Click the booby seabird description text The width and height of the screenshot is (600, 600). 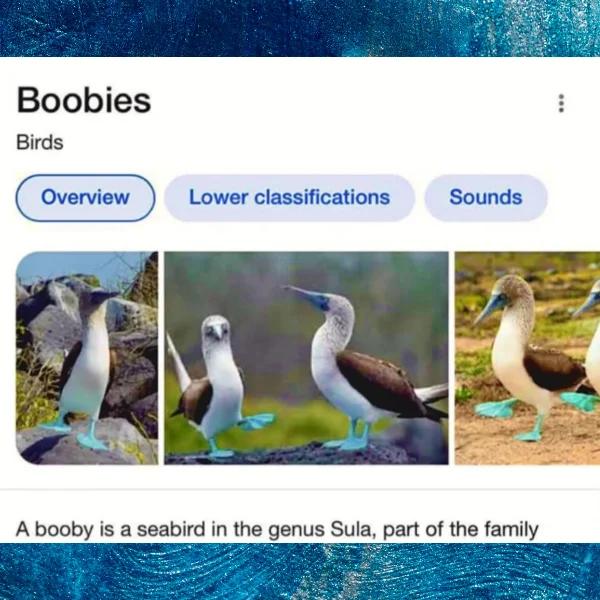277,530
